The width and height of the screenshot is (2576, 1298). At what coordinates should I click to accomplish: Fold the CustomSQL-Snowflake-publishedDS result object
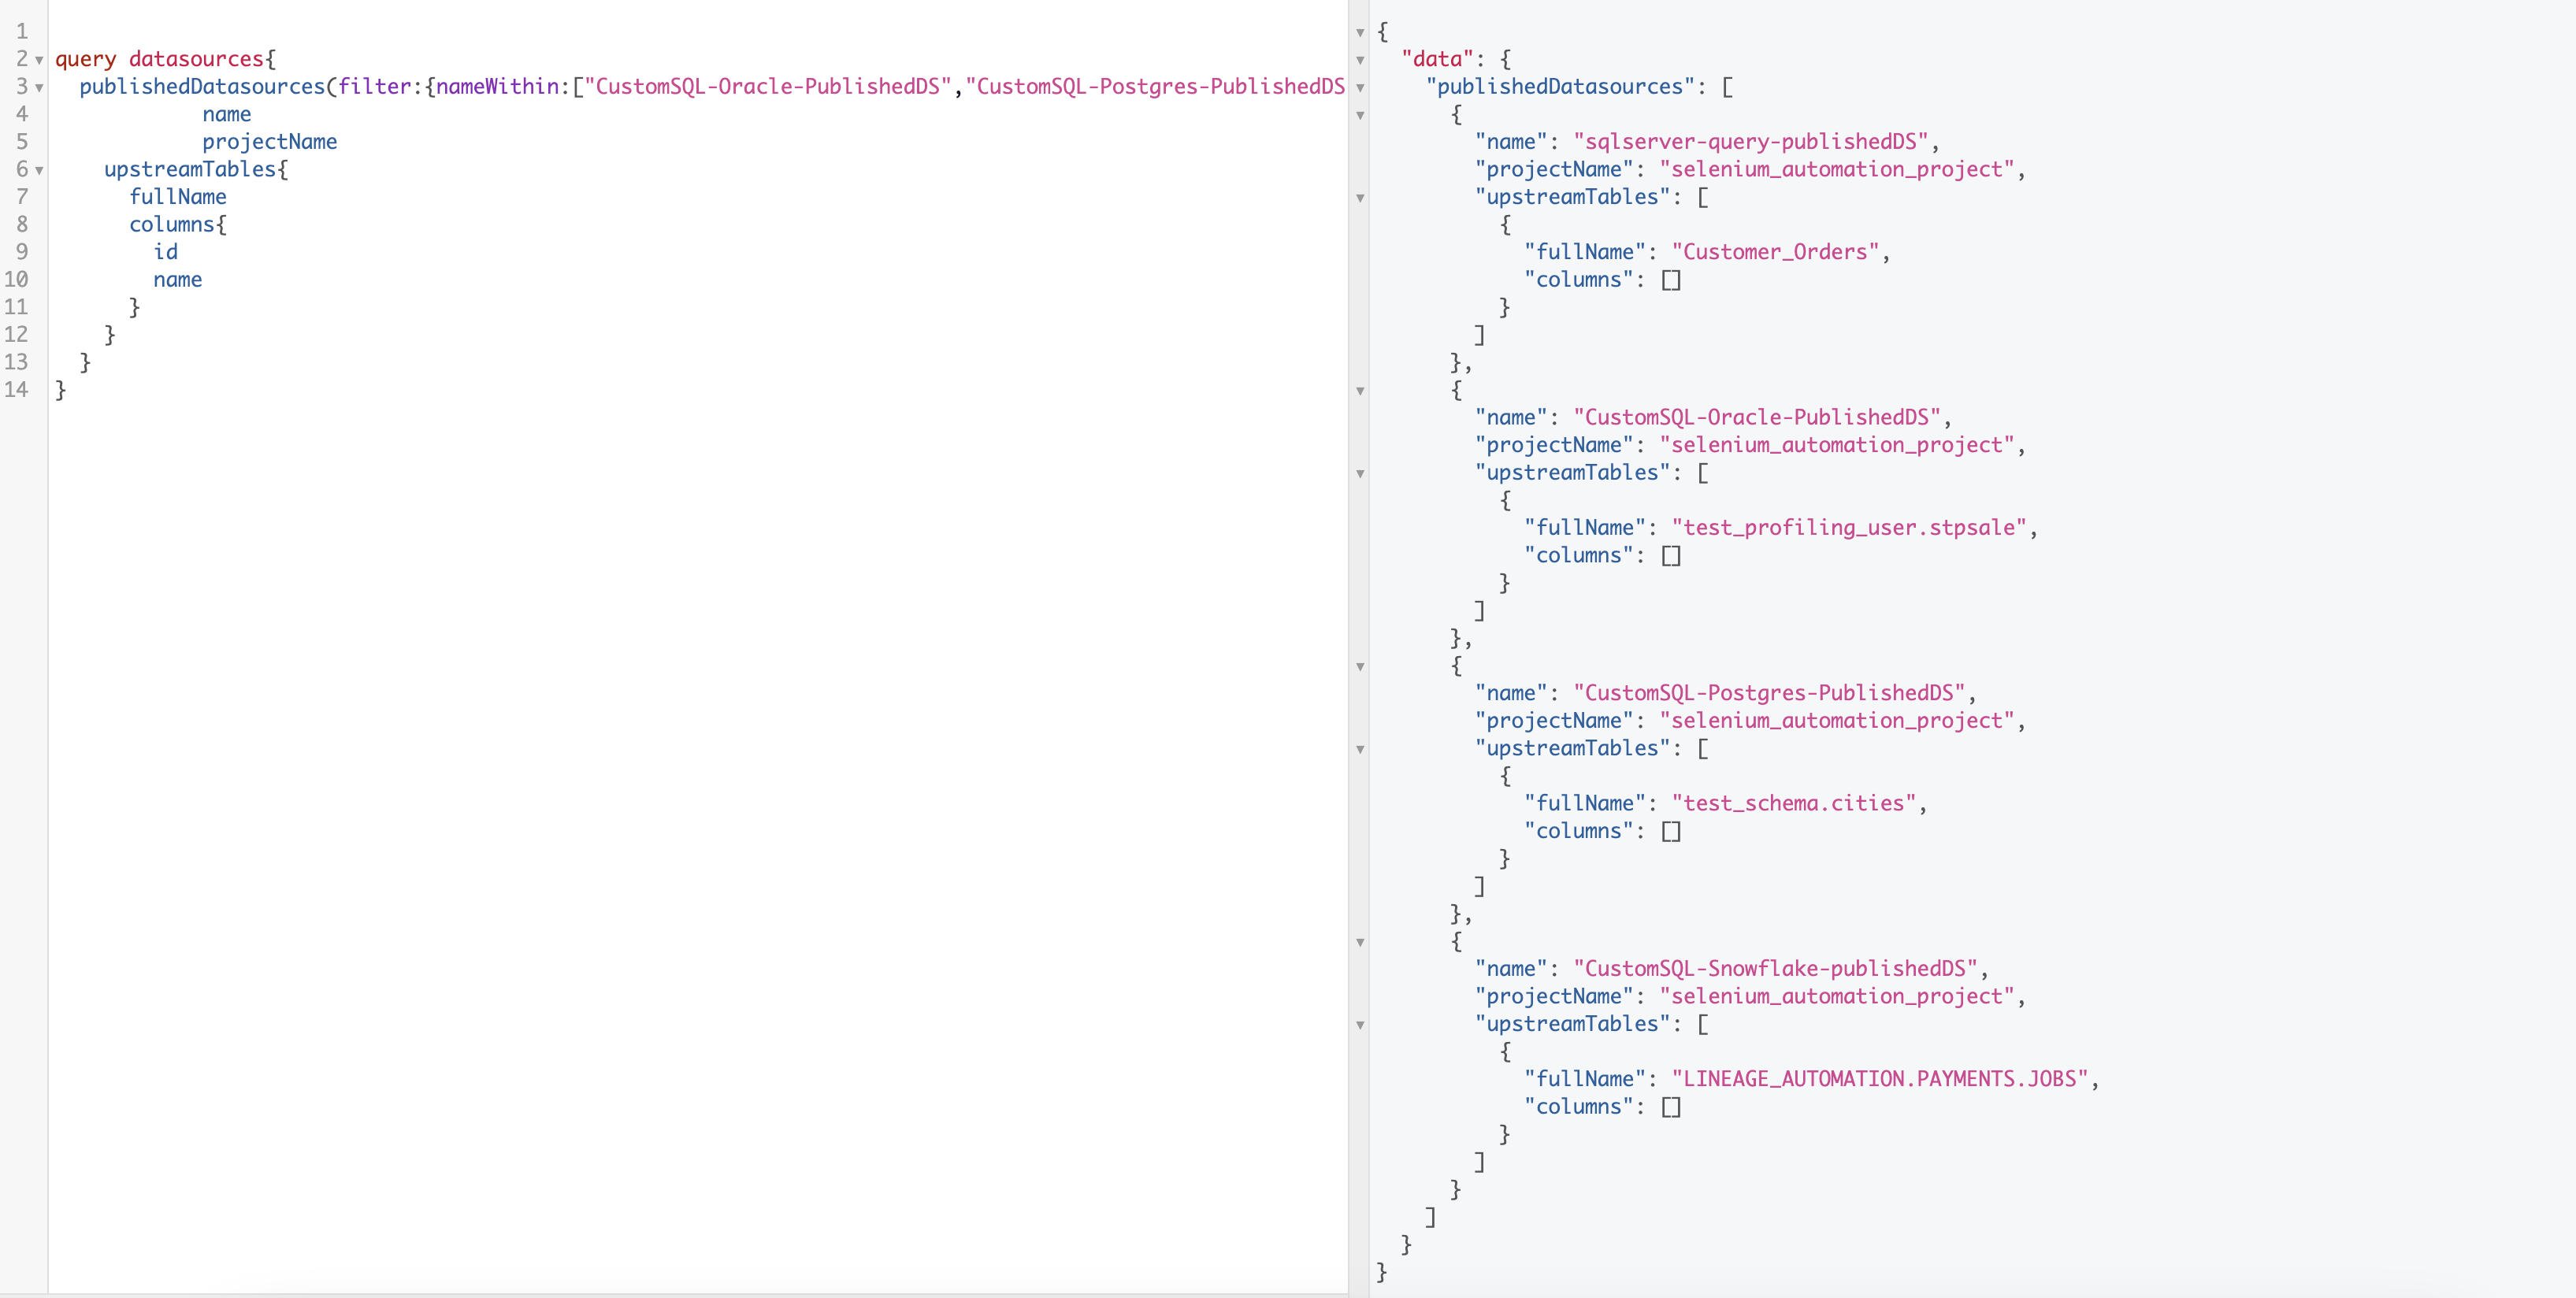tap(1360, 942)
